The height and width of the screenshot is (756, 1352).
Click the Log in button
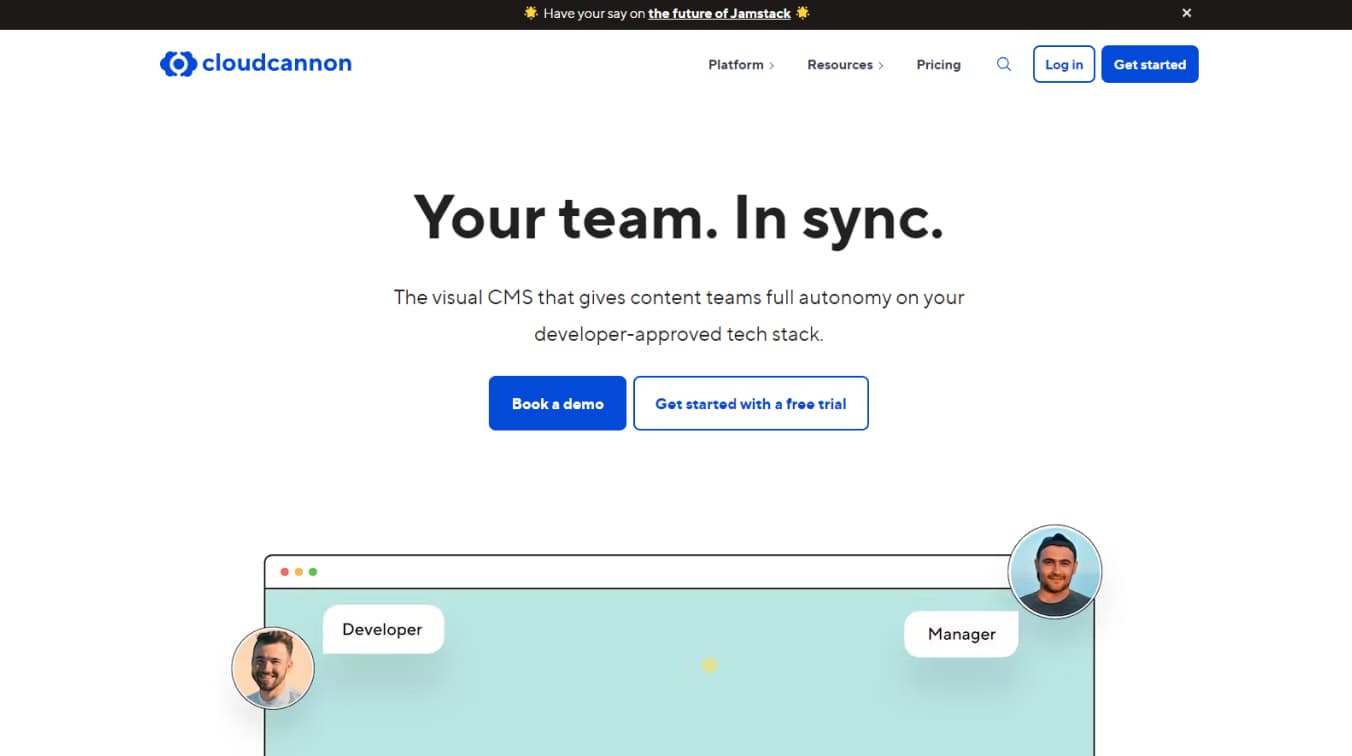[x=1063, y=64]
